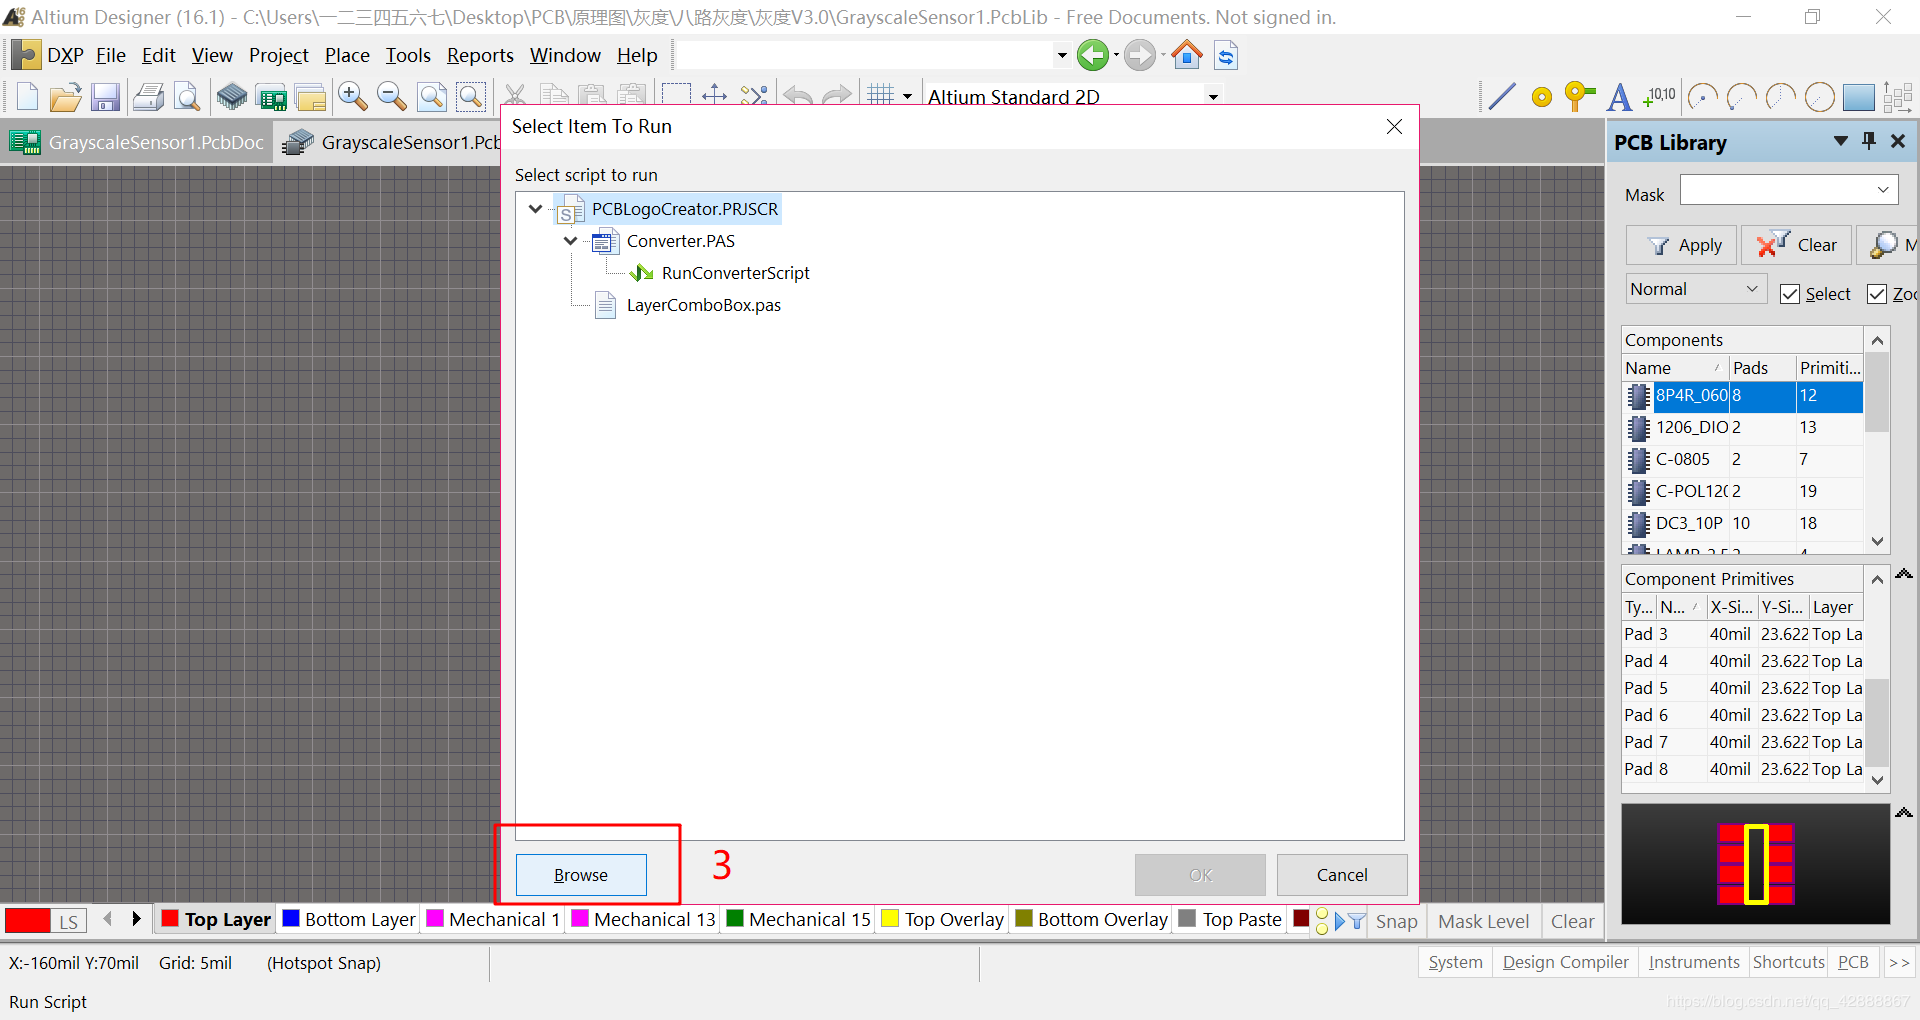Open the Design Compiler panel button
The height and width of the screenshot is (1020, 1920).
click(x=1565, y=962)
